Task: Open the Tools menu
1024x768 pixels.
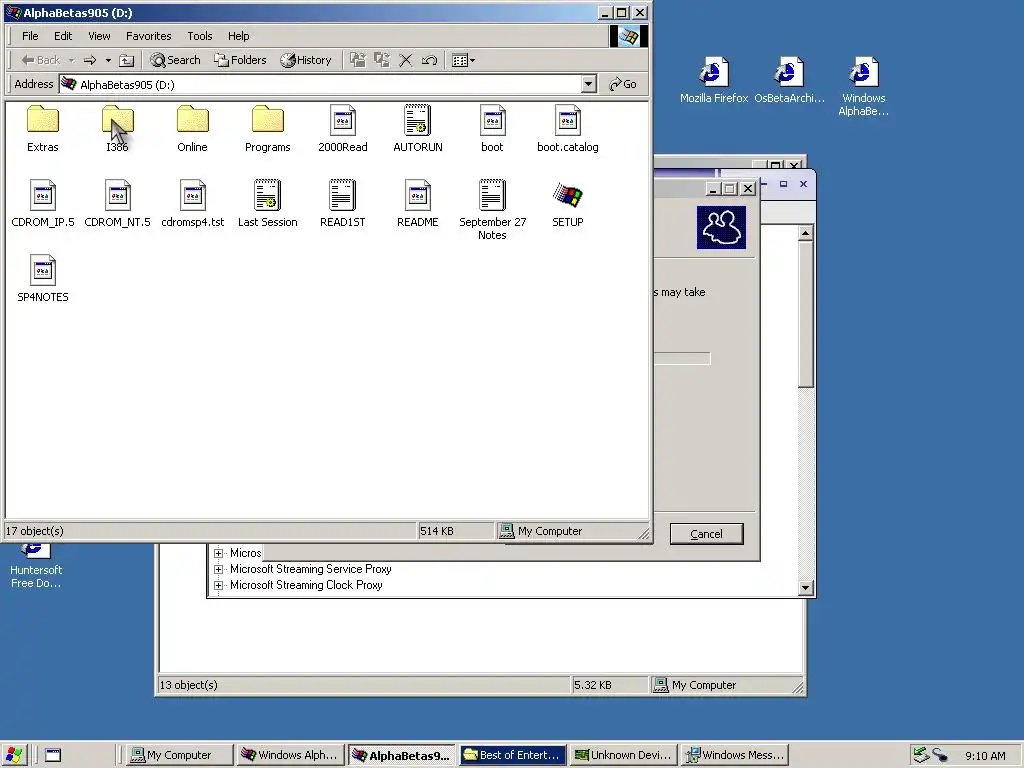Action: point(200,36)
